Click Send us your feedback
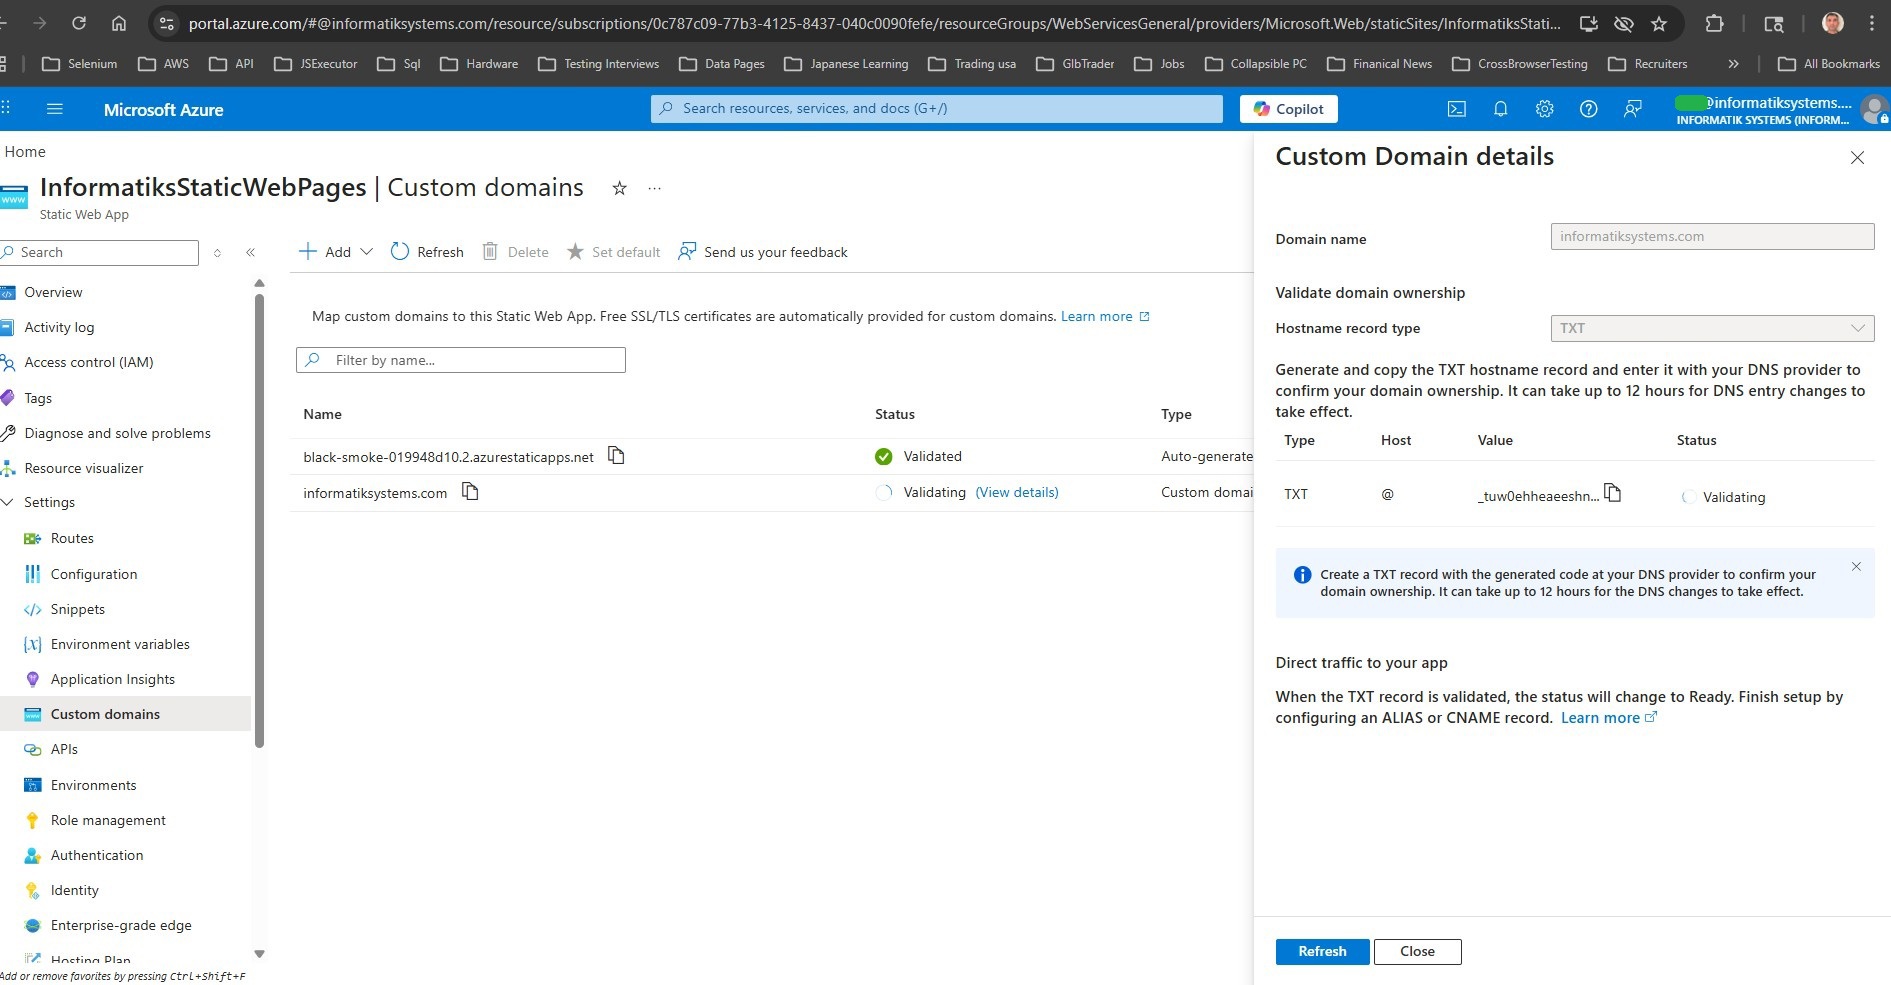This screenshot has width=1891, height=985. [x=763, y=252]
